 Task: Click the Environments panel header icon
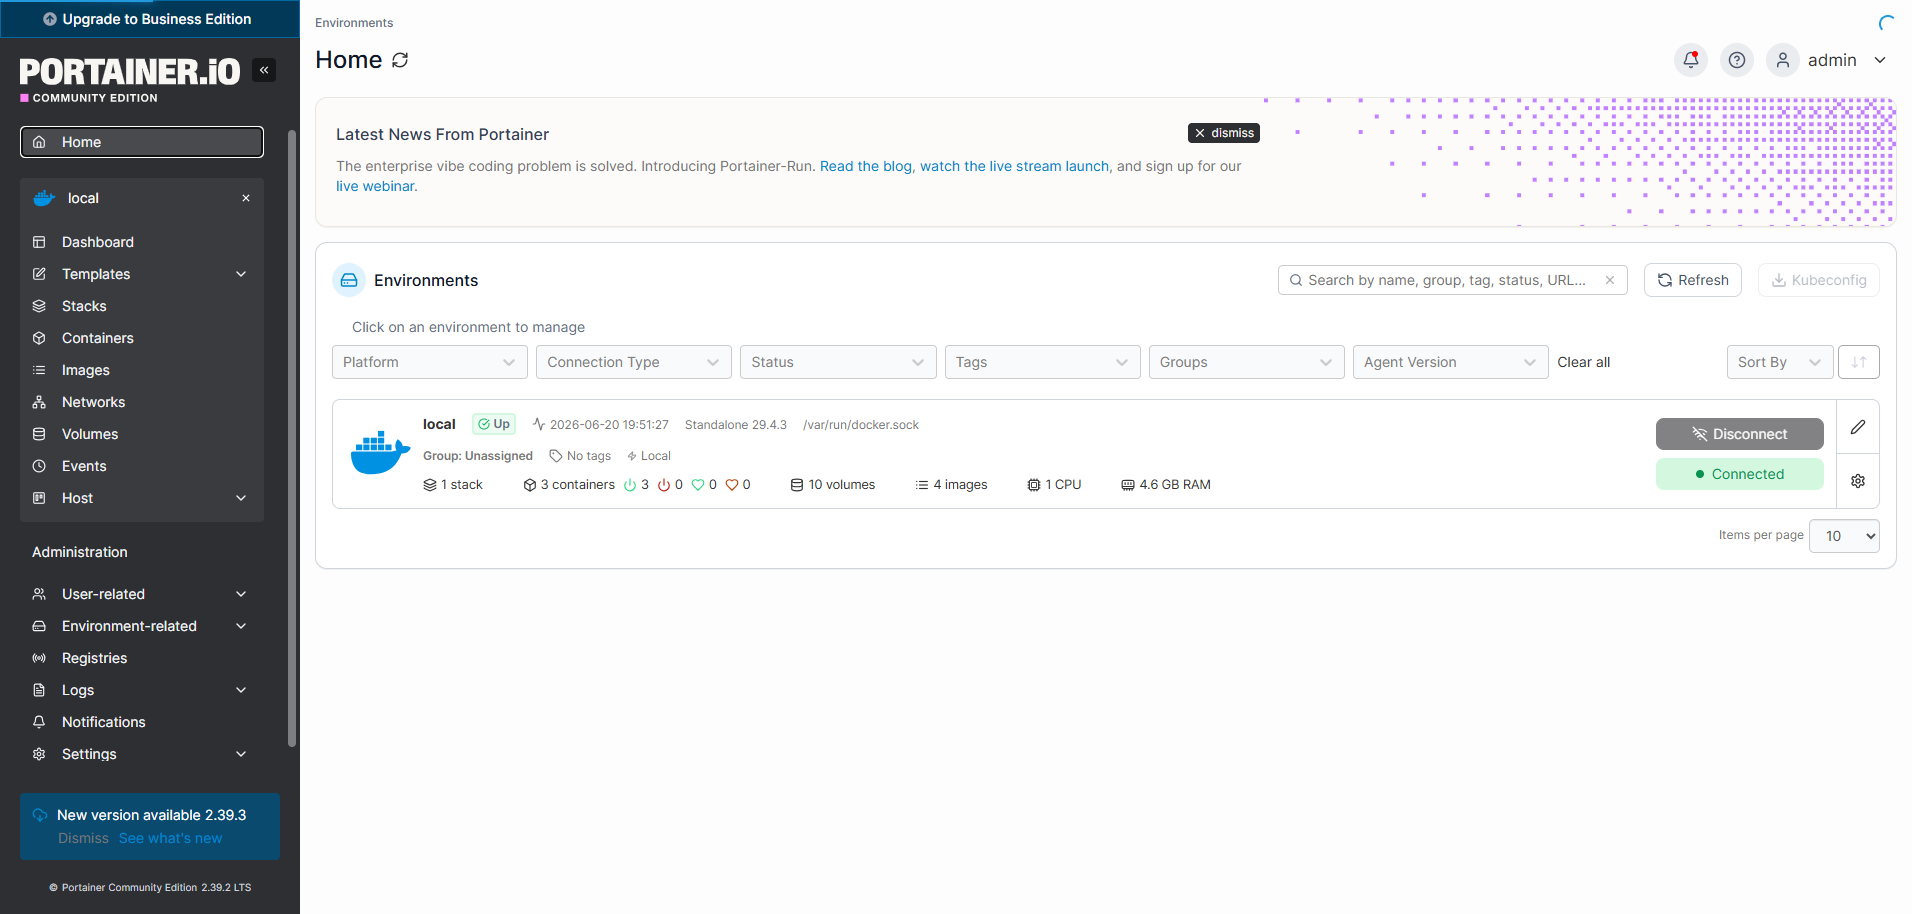point(349,280)
